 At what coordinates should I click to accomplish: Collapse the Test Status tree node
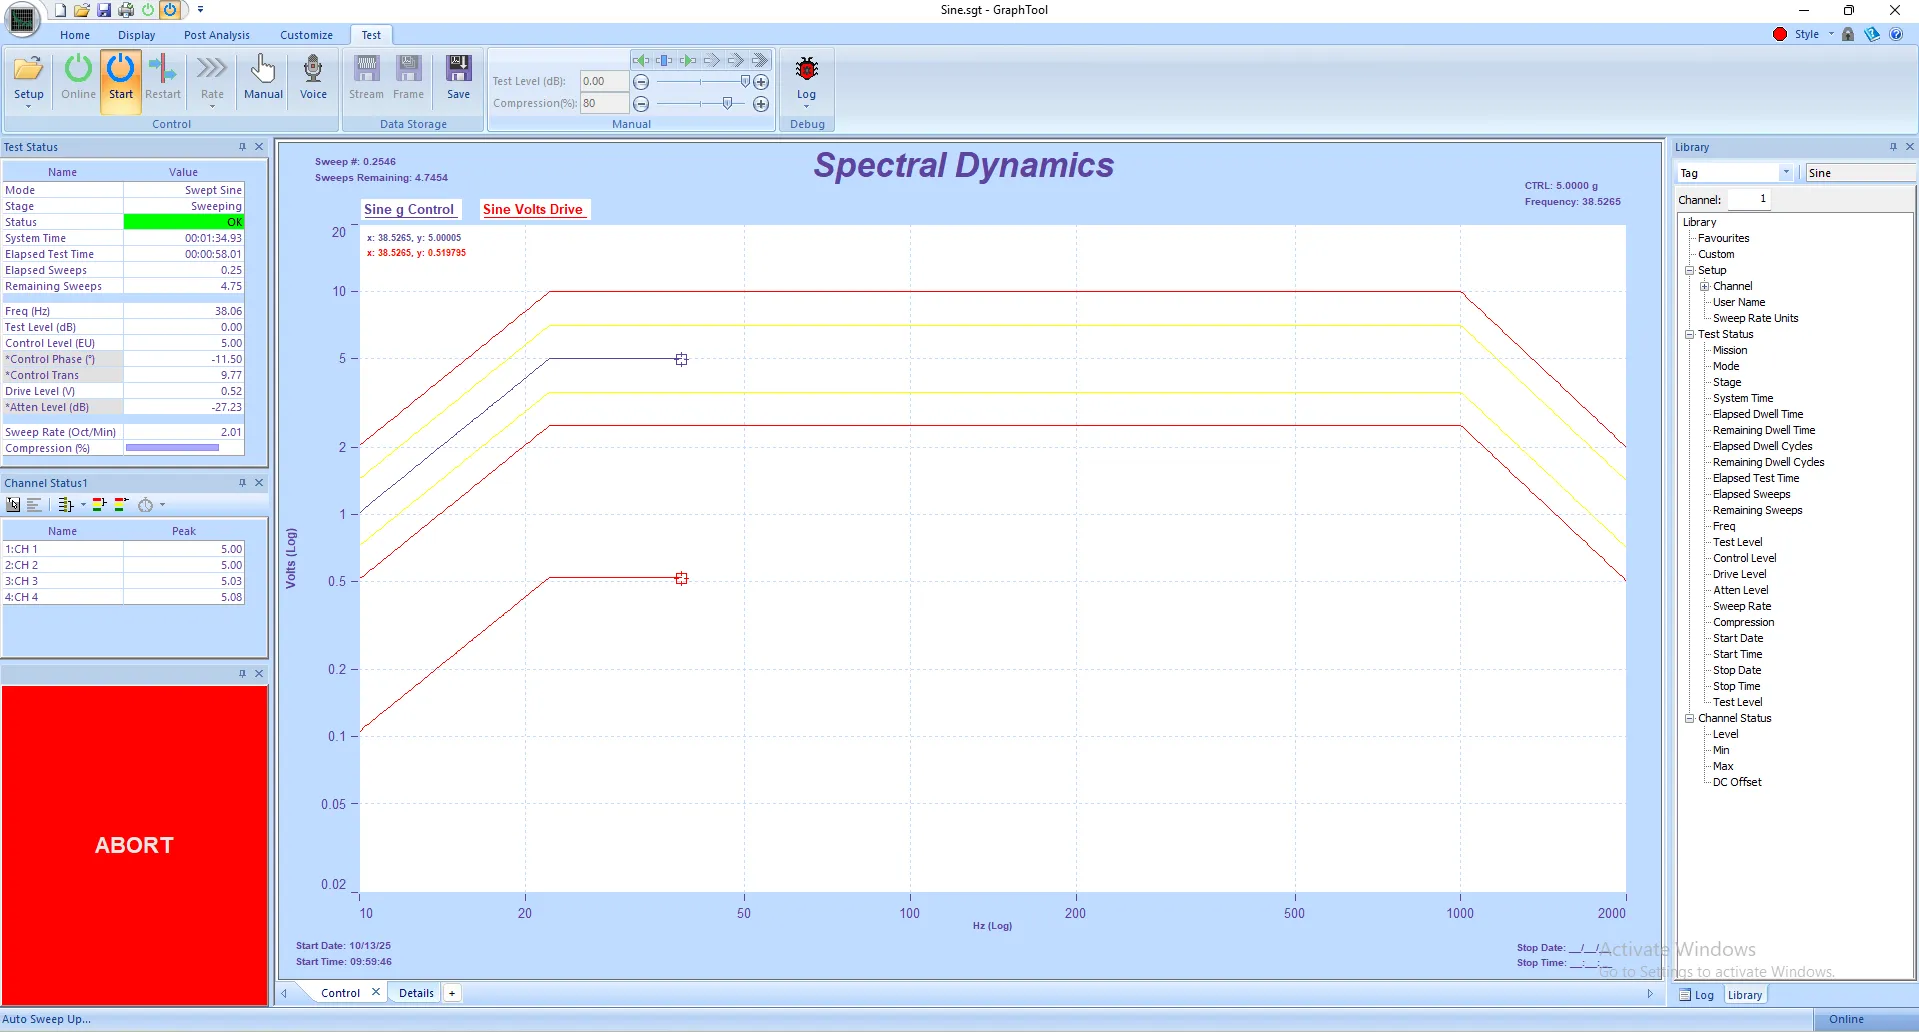(x=1690, y=334)
